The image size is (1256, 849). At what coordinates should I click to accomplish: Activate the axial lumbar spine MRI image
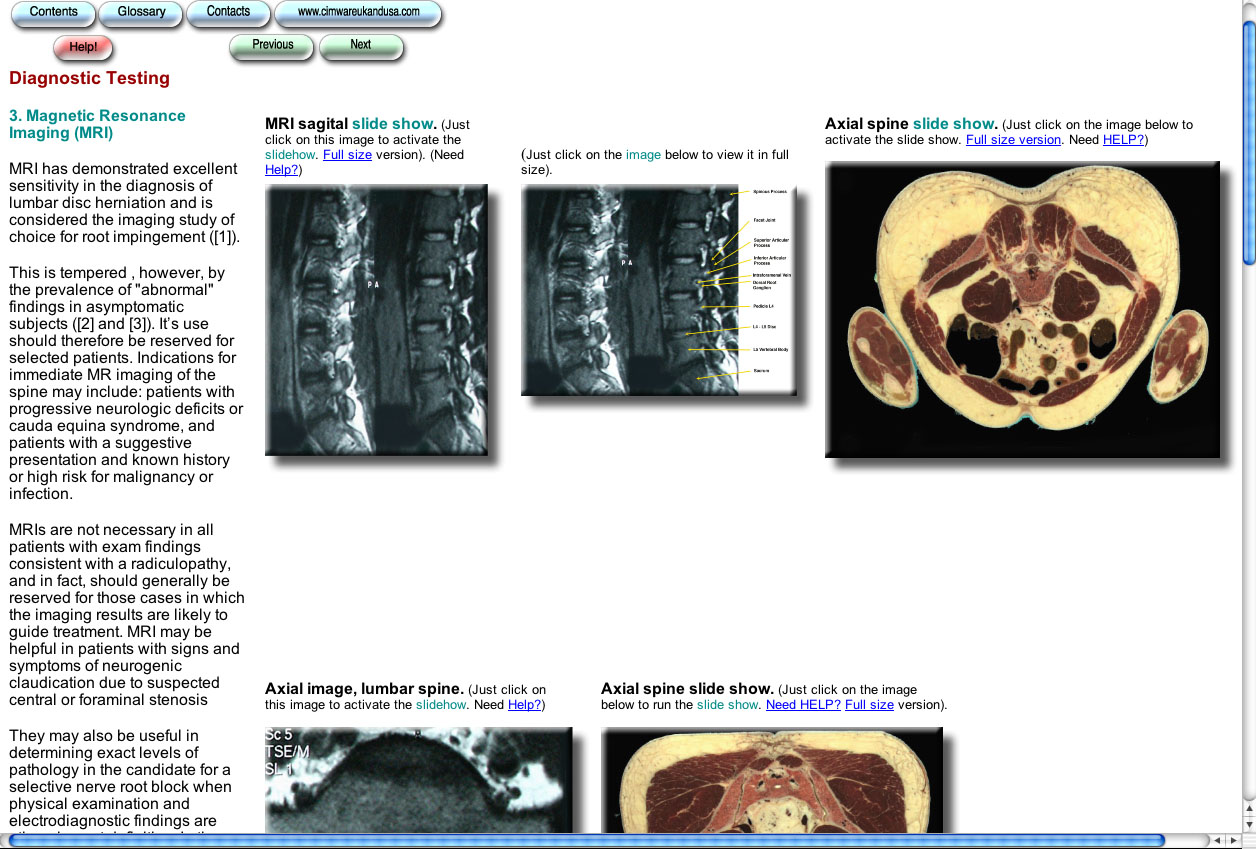coord(418,780)
